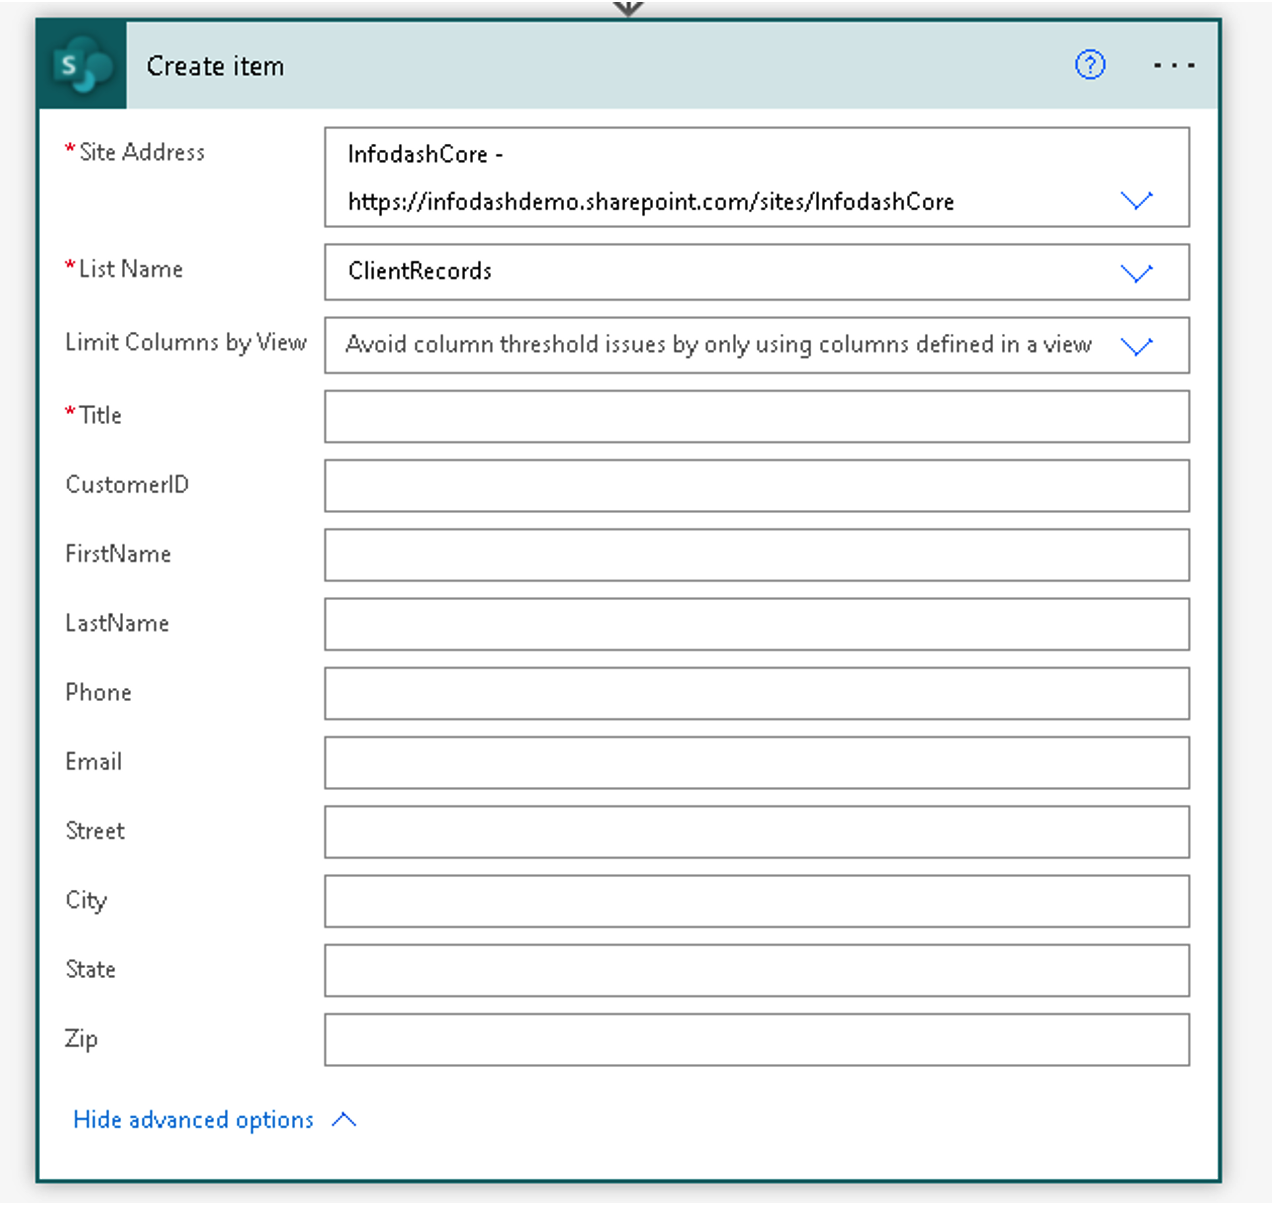The image size is (1272, 1206).
Task: Click the upward chevron beside Hide advanced options
Action: tap(344, 1119)
